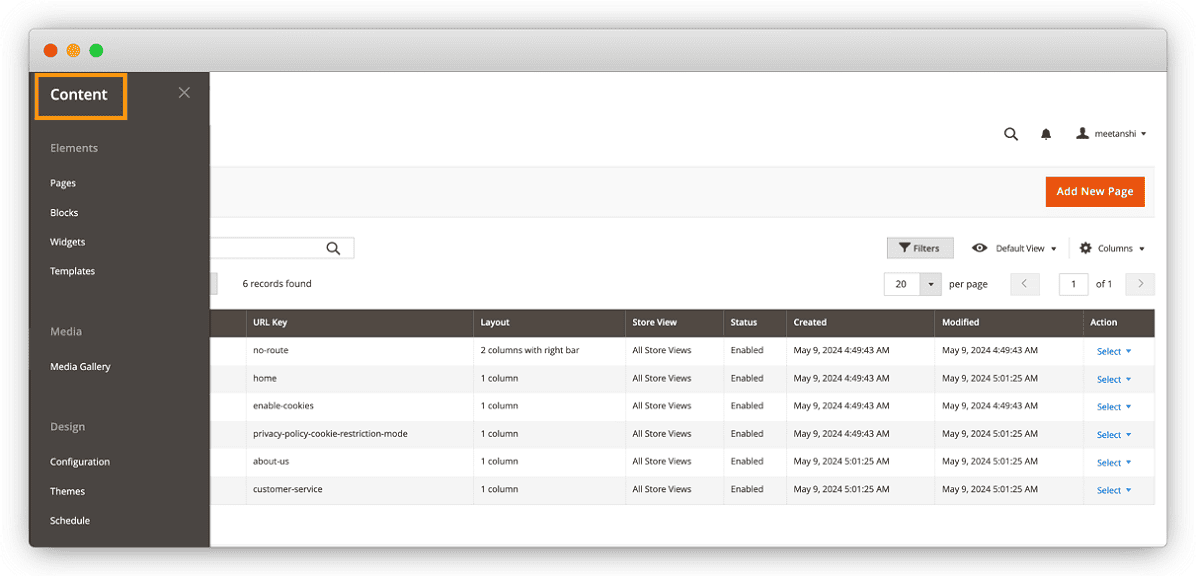Screen dimensions: 1196x576
Task: Click the per page value 20
Action: tap(902, 284)
